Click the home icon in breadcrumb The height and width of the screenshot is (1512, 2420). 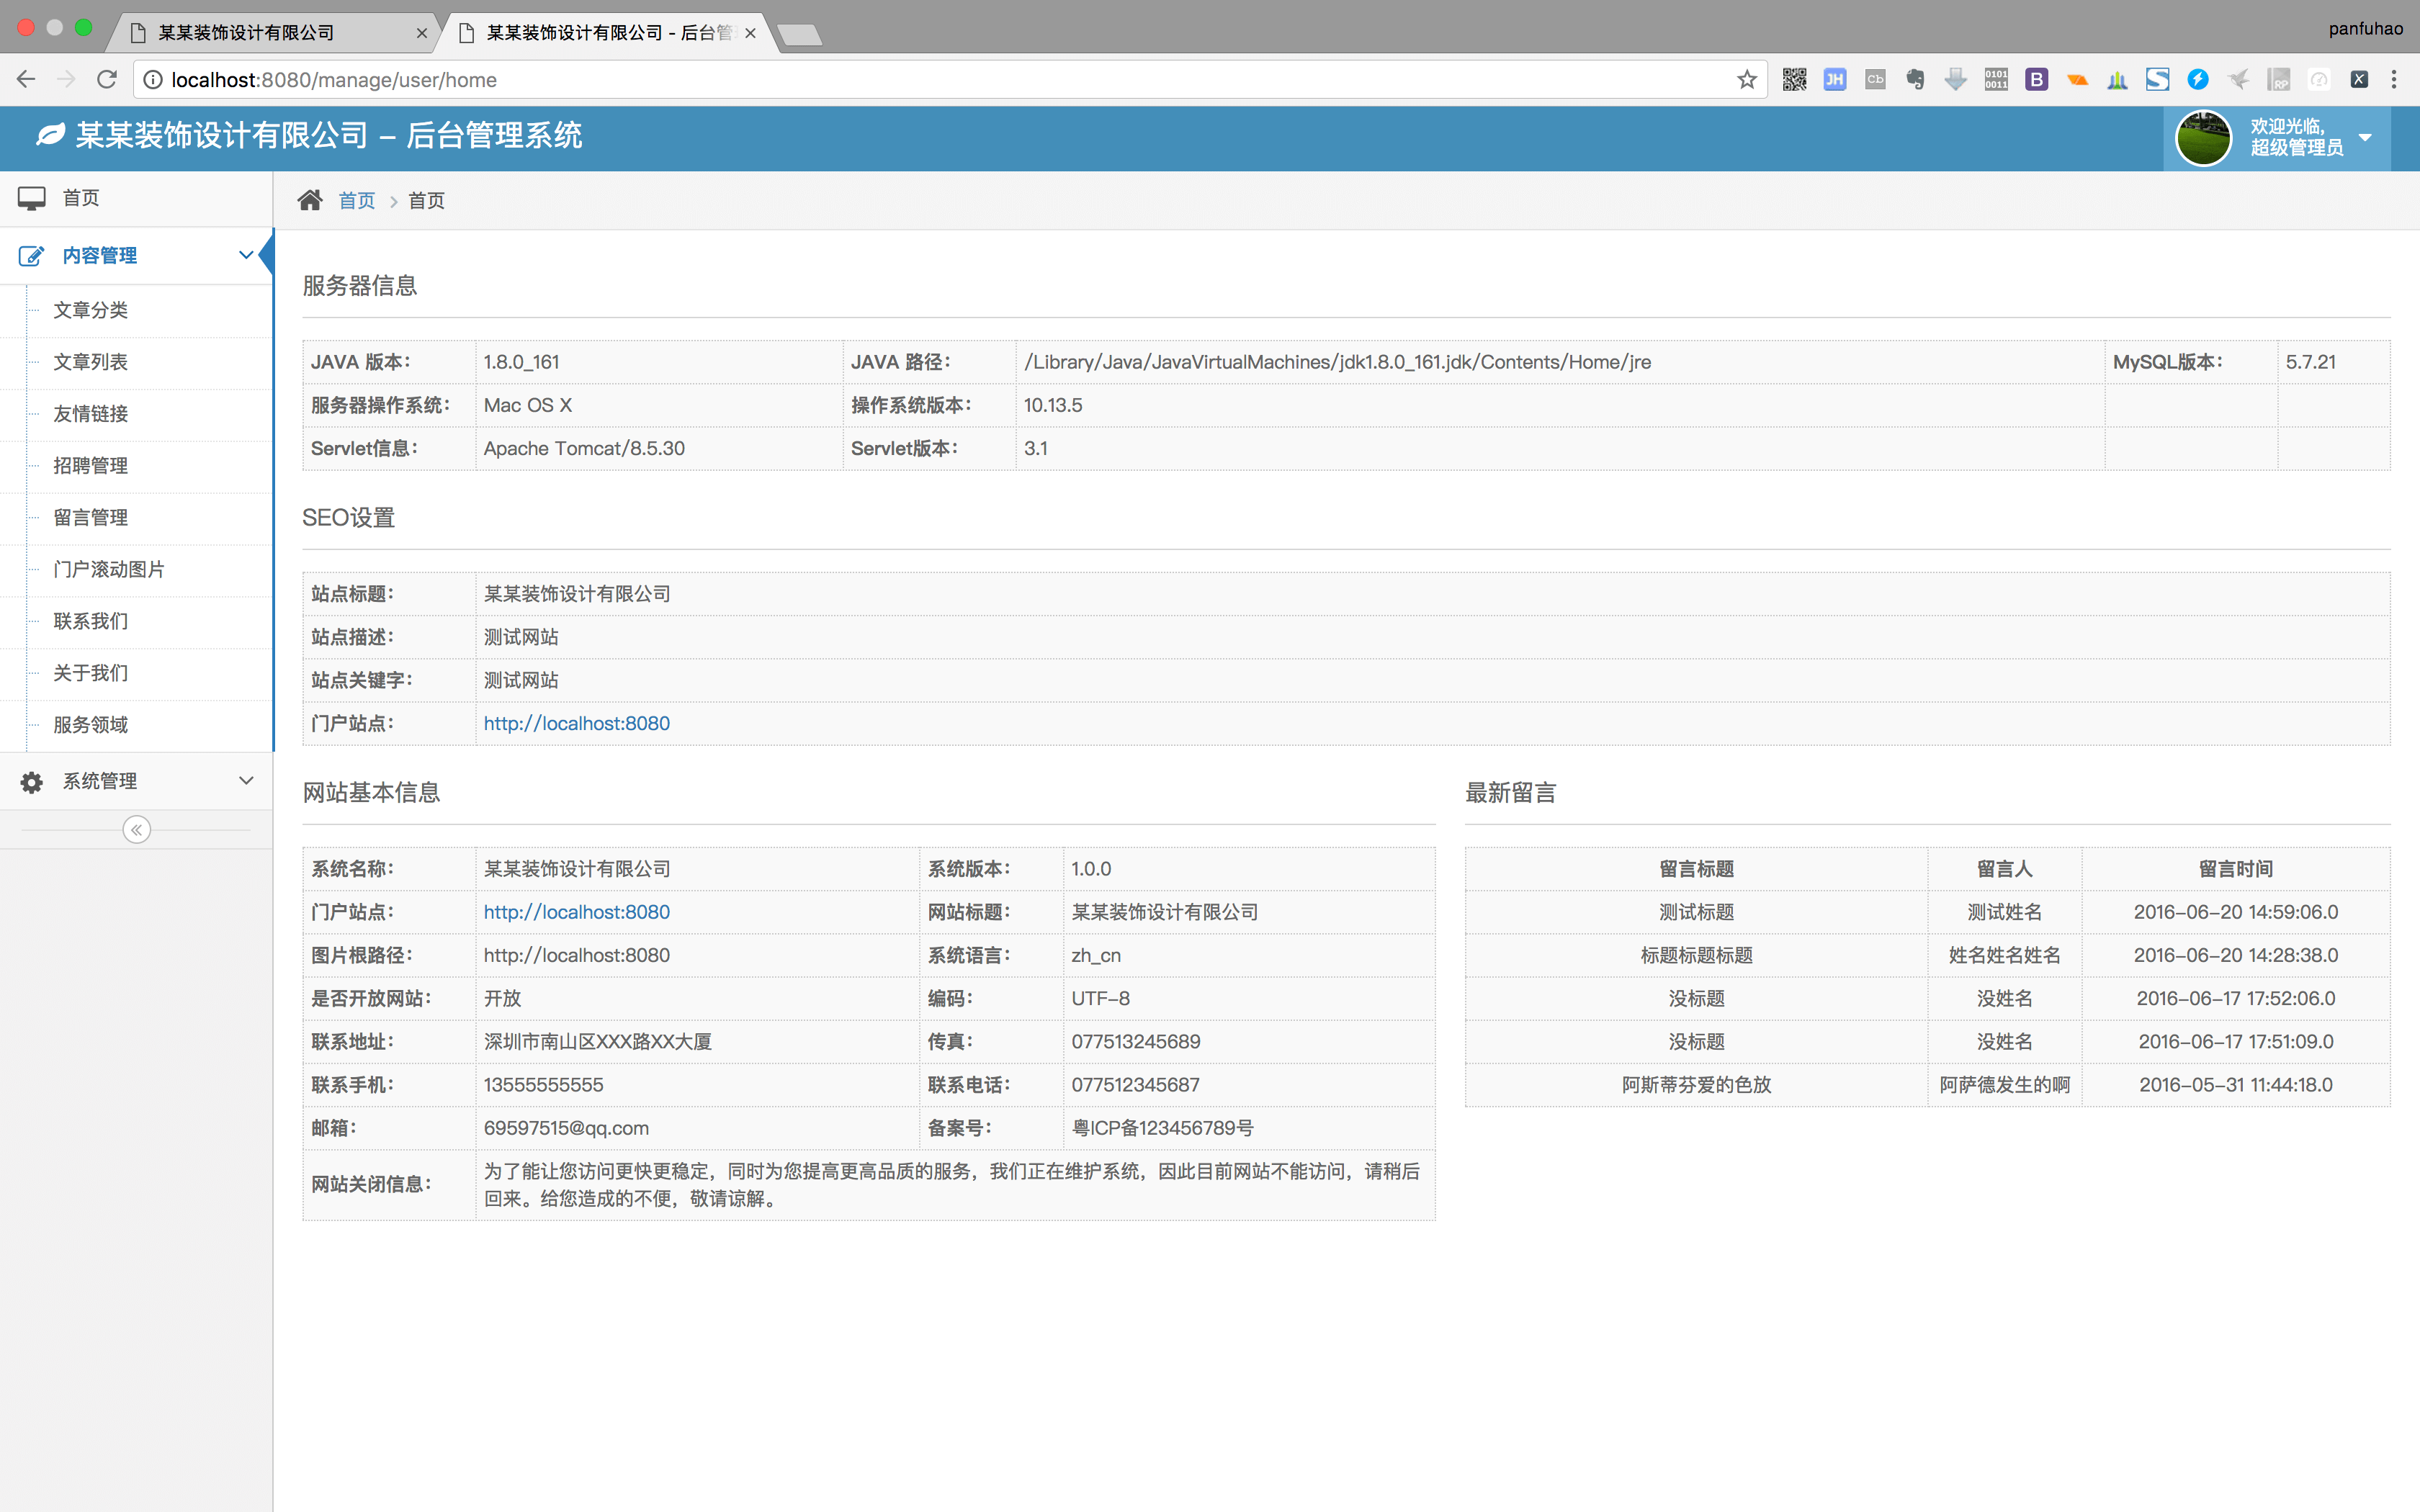[310, 201]
